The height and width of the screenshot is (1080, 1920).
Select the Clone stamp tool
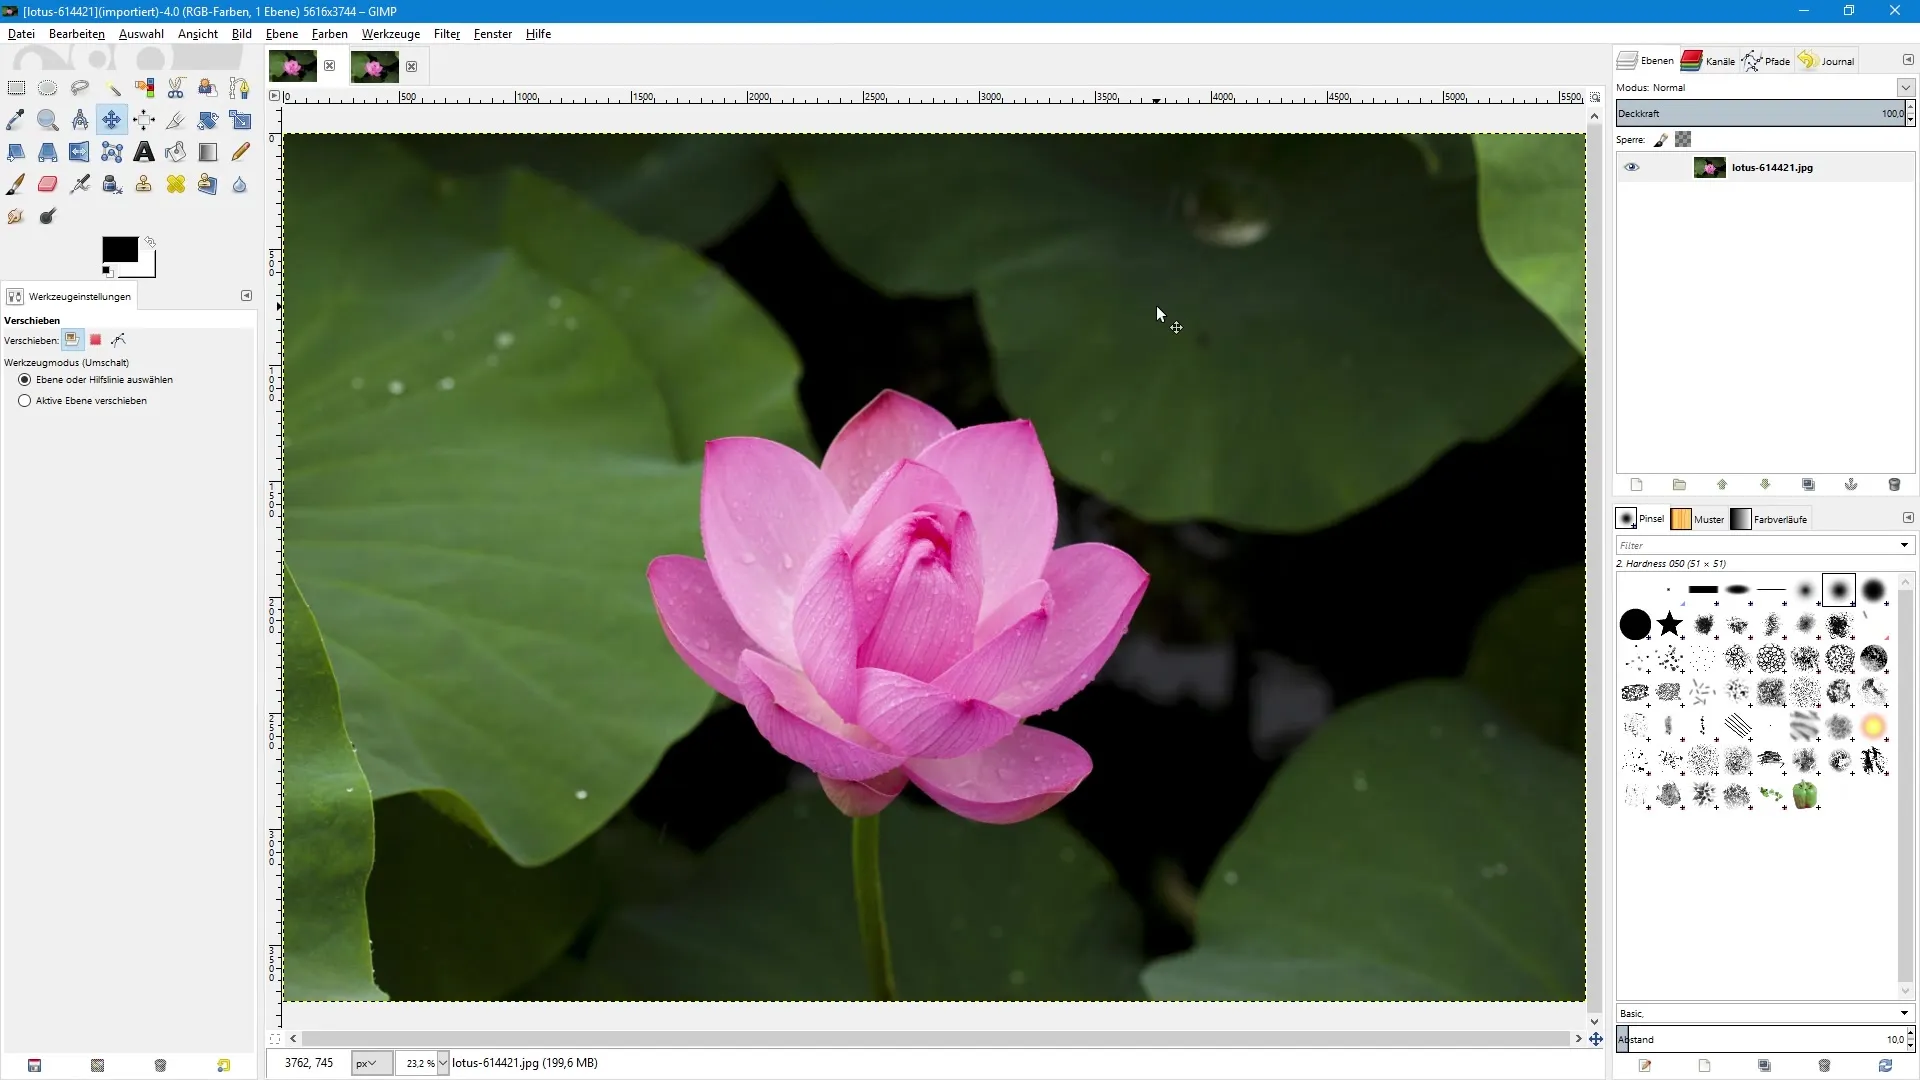pyautogui.click(x=144, y=184)
